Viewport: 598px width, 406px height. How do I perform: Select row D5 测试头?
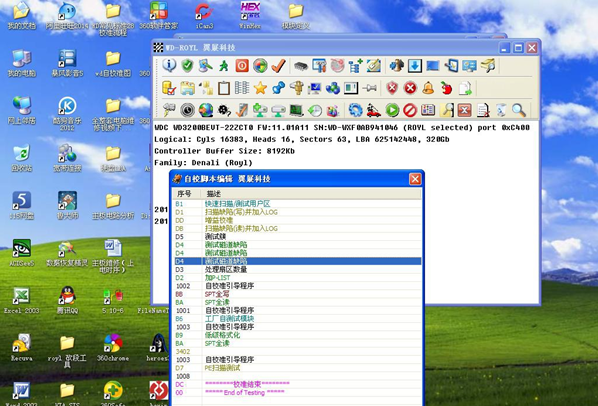[x=297, y=237]
